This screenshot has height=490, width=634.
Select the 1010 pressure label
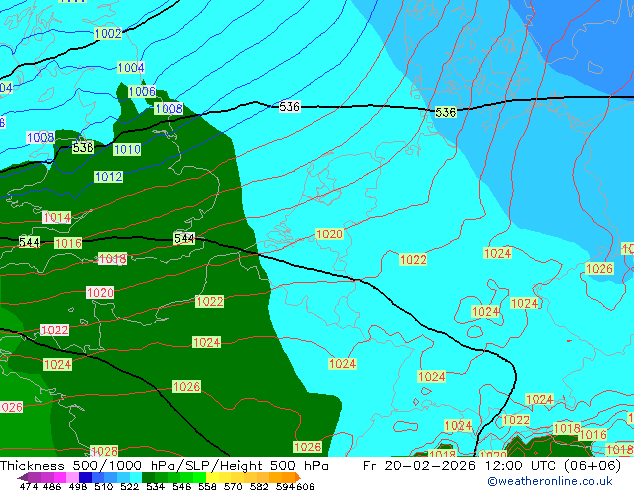tap(127, 150)
